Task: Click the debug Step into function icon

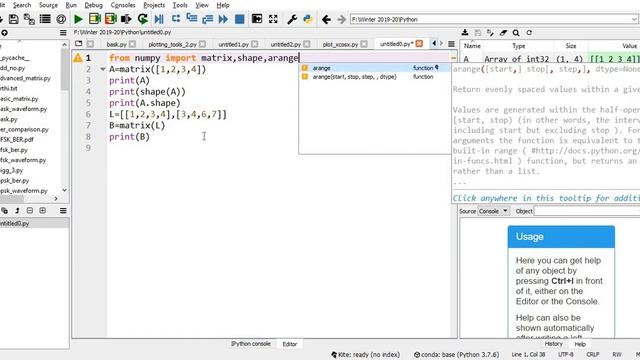Action: tap(191, 19)
